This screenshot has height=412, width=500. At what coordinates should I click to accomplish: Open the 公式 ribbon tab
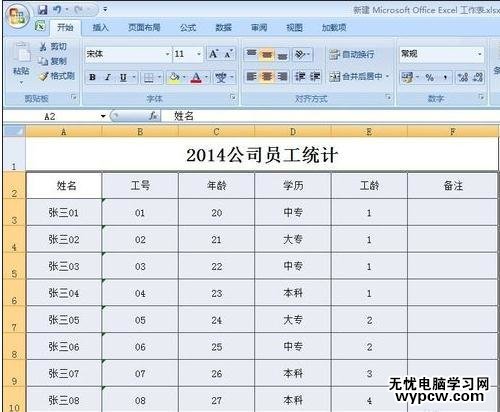(188, 27)
